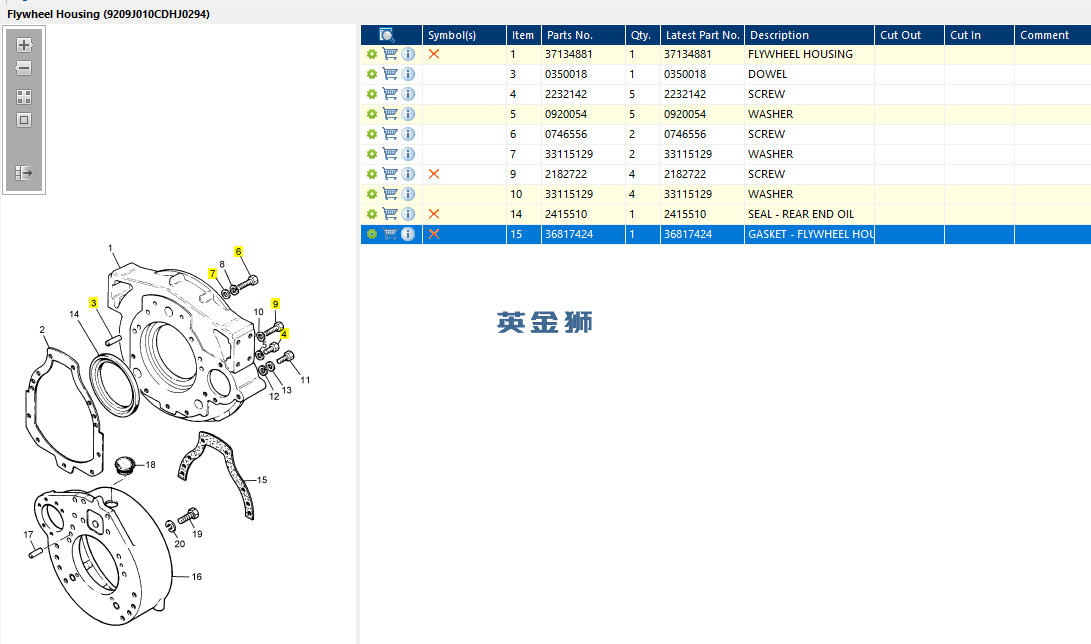The image size is (1091, 644).
Task: Click the zoom in diagram button
Action: (24, 45)
